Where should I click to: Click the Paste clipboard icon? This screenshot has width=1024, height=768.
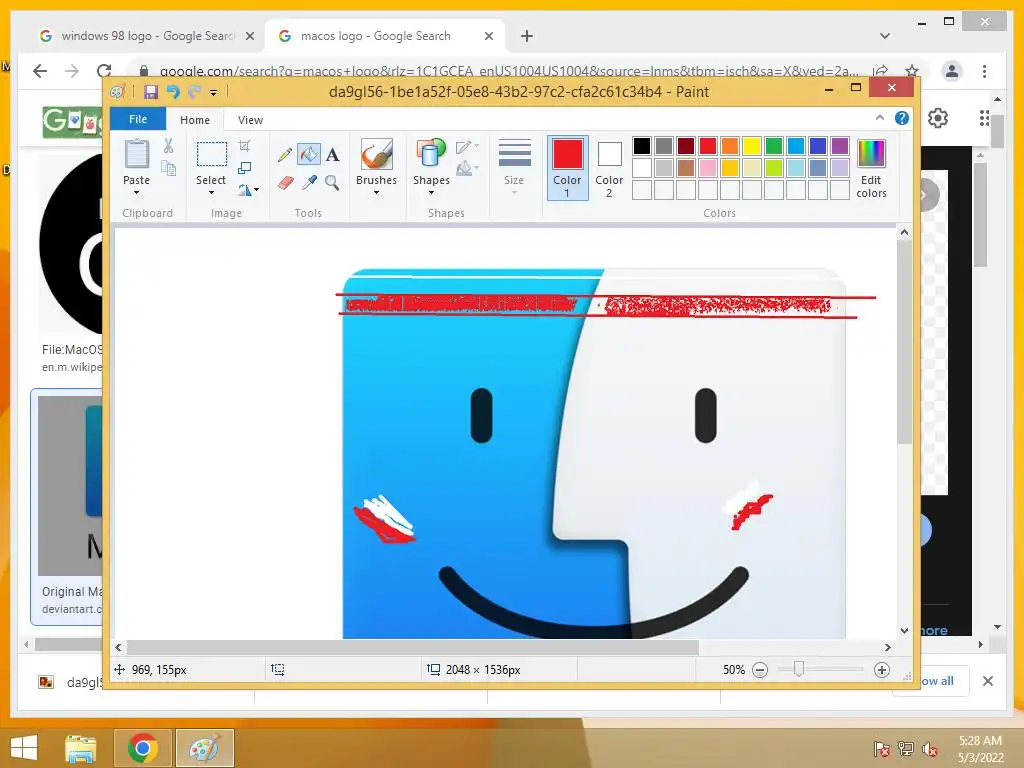tap(136, 154)
